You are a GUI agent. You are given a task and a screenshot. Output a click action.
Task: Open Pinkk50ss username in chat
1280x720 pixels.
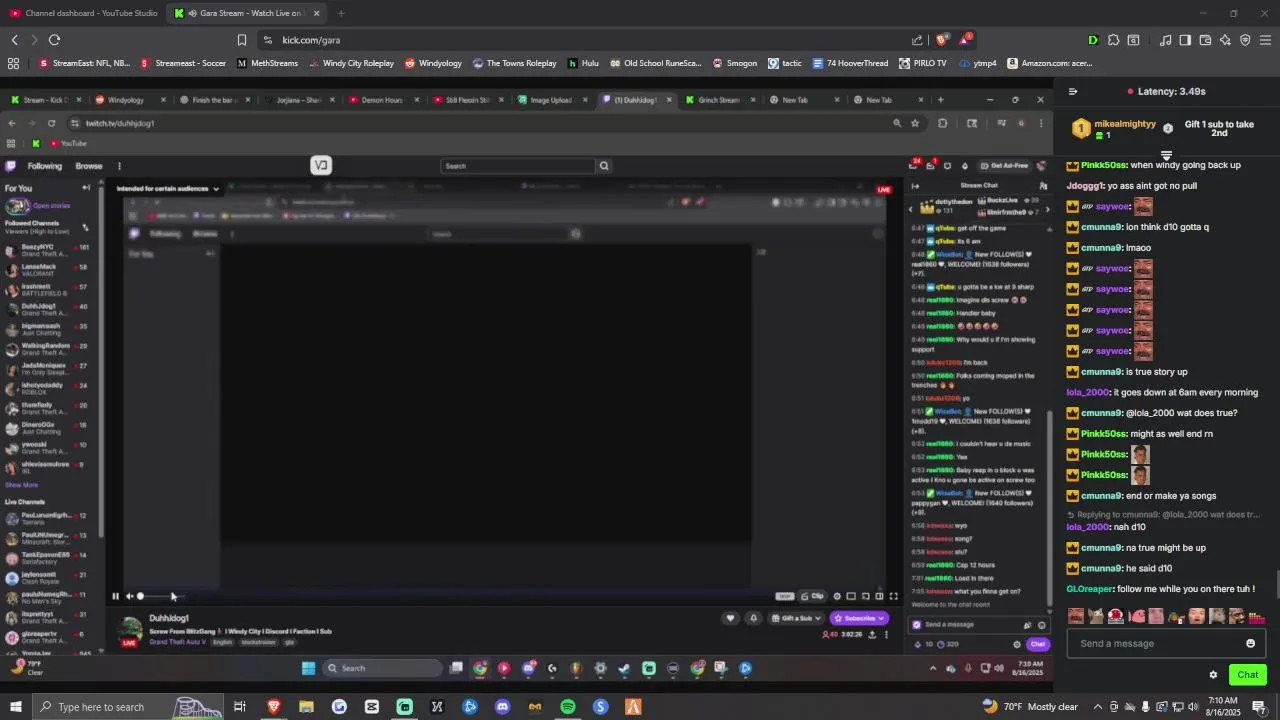1103,165
